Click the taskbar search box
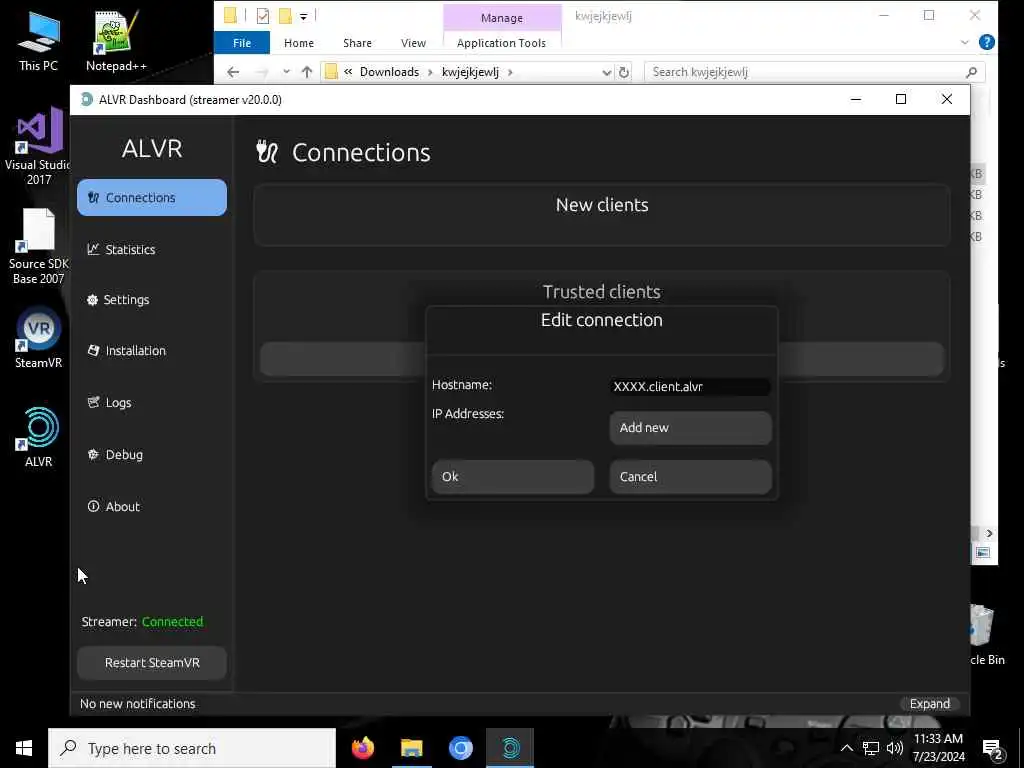This screenshot has height=768, width=1024. pyautogui.click(x=191, y=748)
